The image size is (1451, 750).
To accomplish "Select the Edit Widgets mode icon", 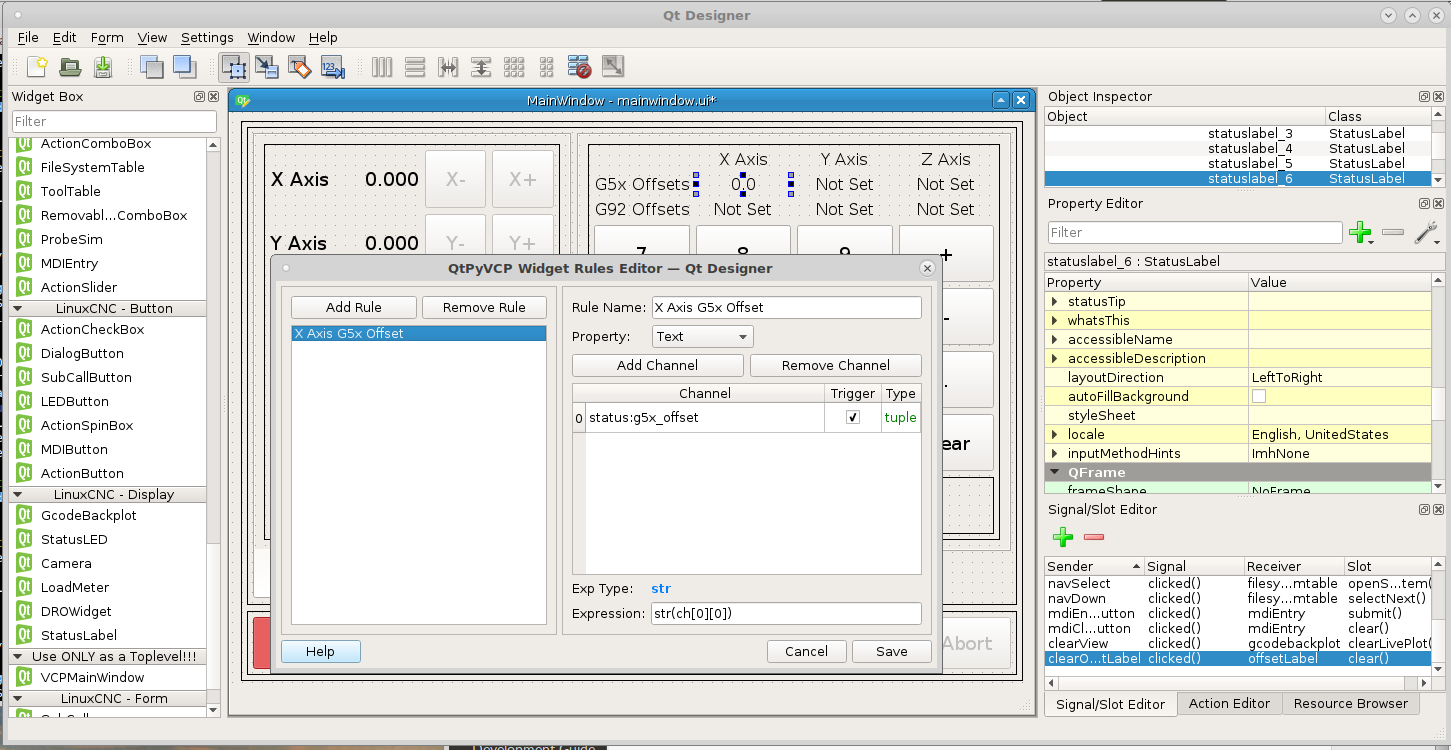I will (235, 67).
